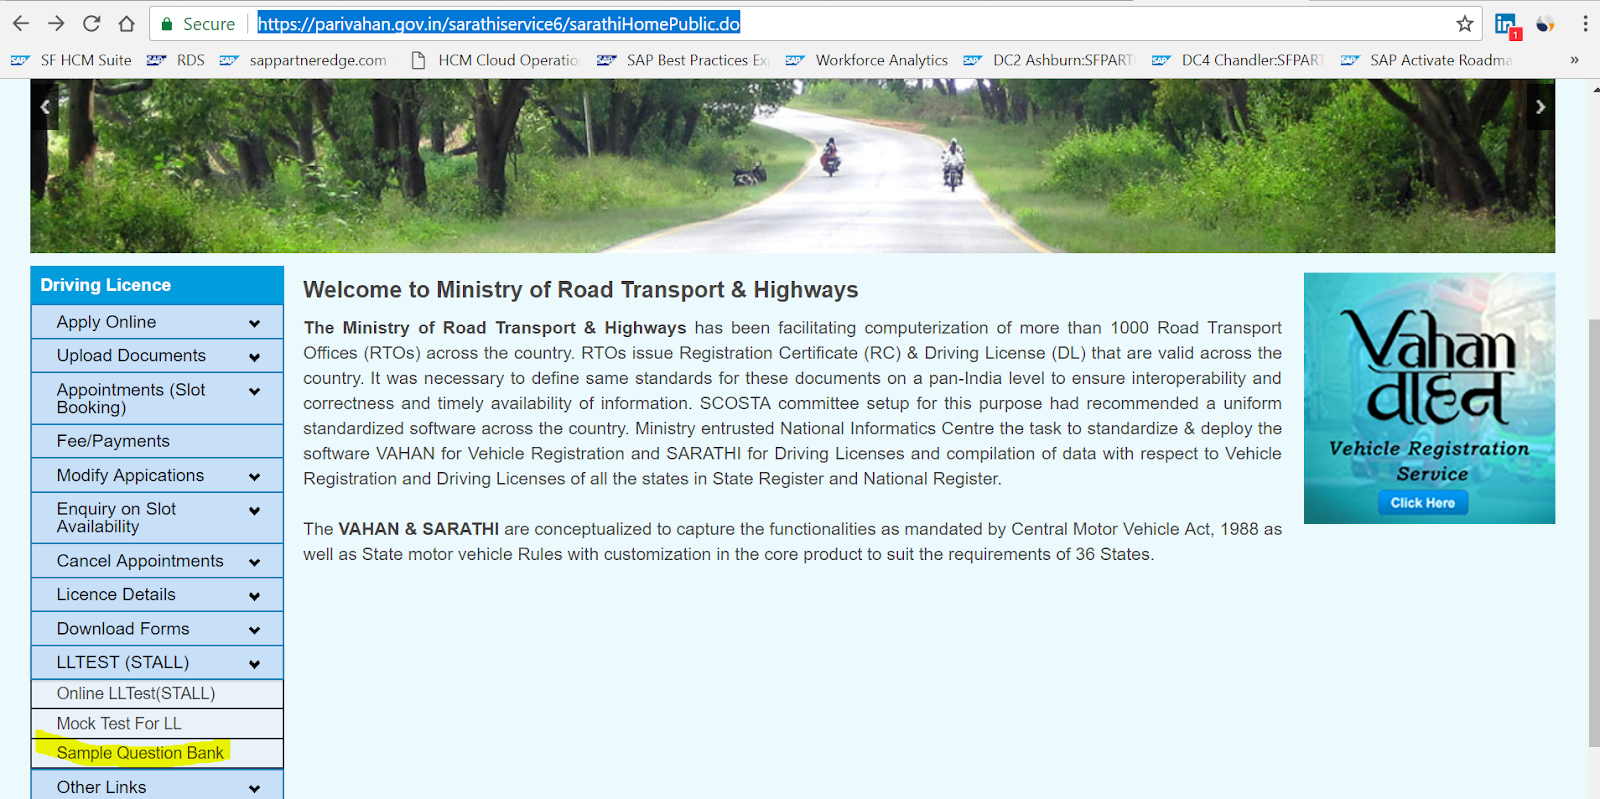The image size is (1600, 799).
Task: Expand Enquiry on Slot Availability arrow
Action: click(x=254, y=511)
